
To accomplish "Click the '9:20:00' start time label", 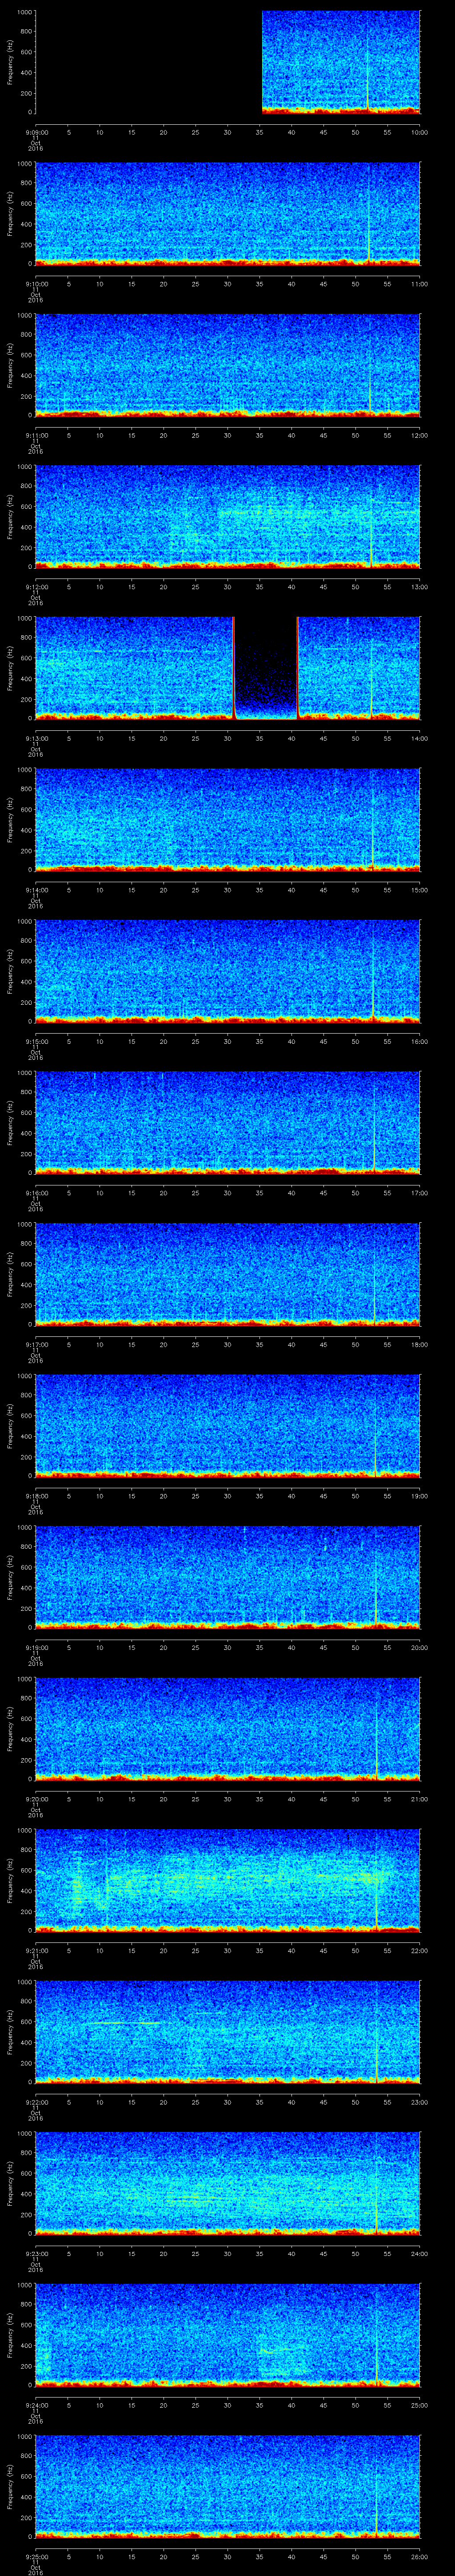I will click(36, 1799).
